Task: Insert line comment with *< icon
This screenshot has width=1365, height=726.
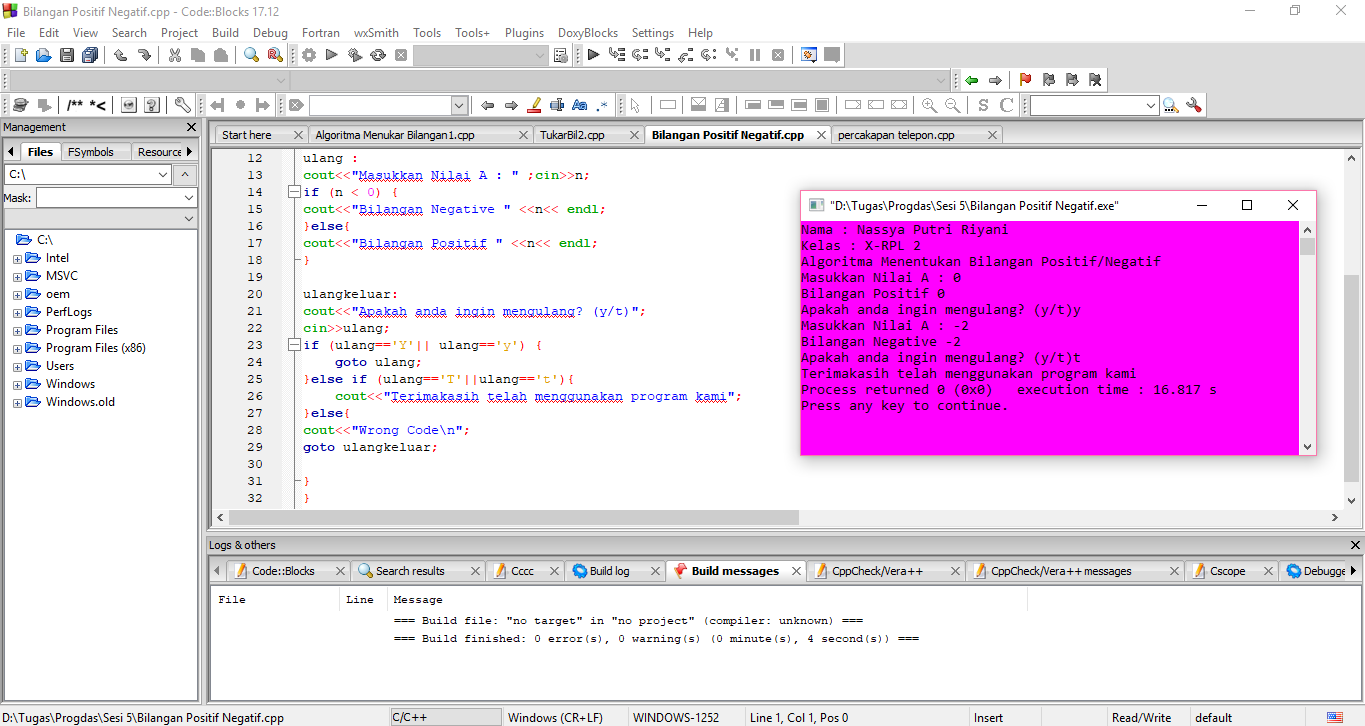Action: (x=98, y=105)
